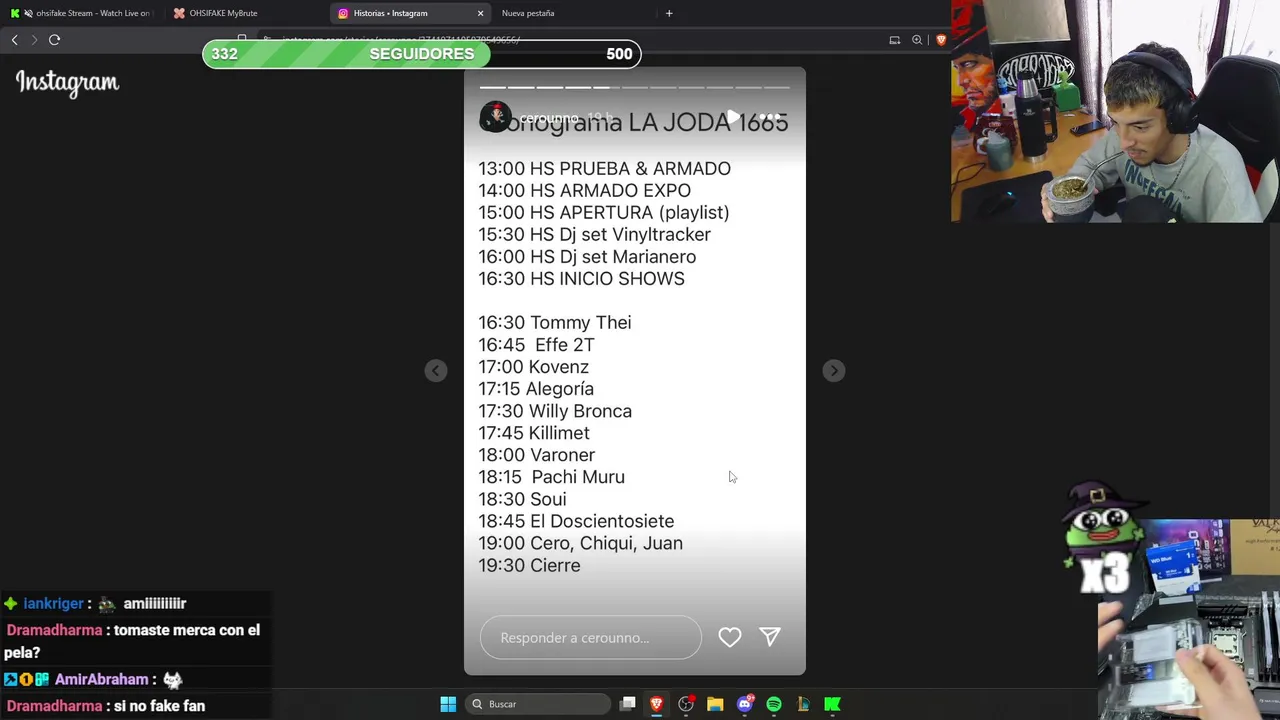Click the '16:30 Tommy Thei' line

coord(555,323)
